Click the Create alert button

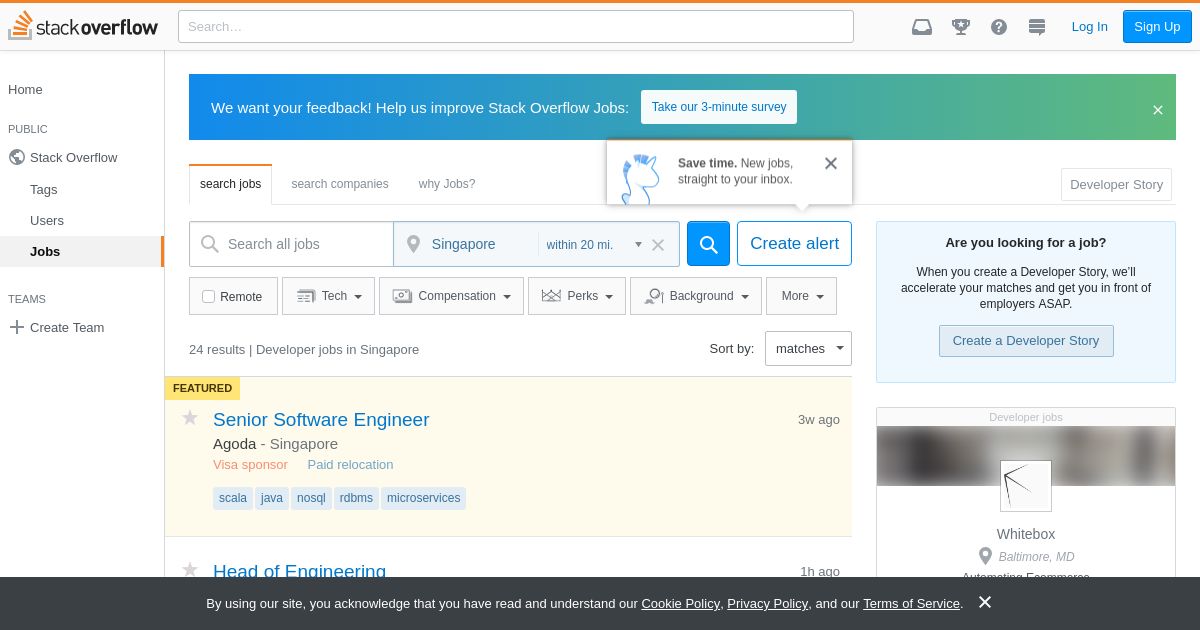[794, 244]
